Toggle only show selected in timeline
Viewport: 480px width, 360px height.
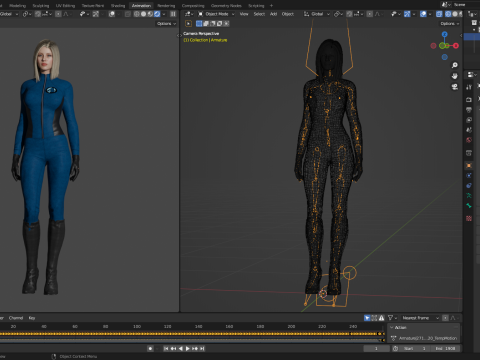(367, 318)
